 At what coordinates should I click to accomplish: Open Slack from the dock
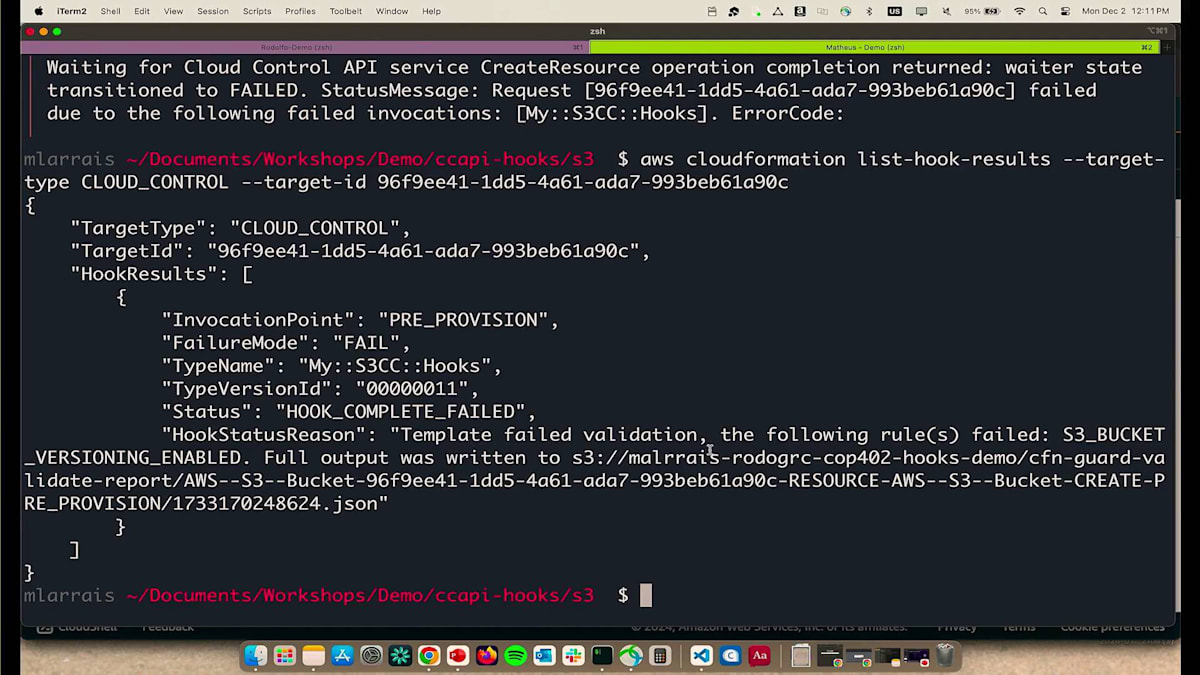pos(573,656)
